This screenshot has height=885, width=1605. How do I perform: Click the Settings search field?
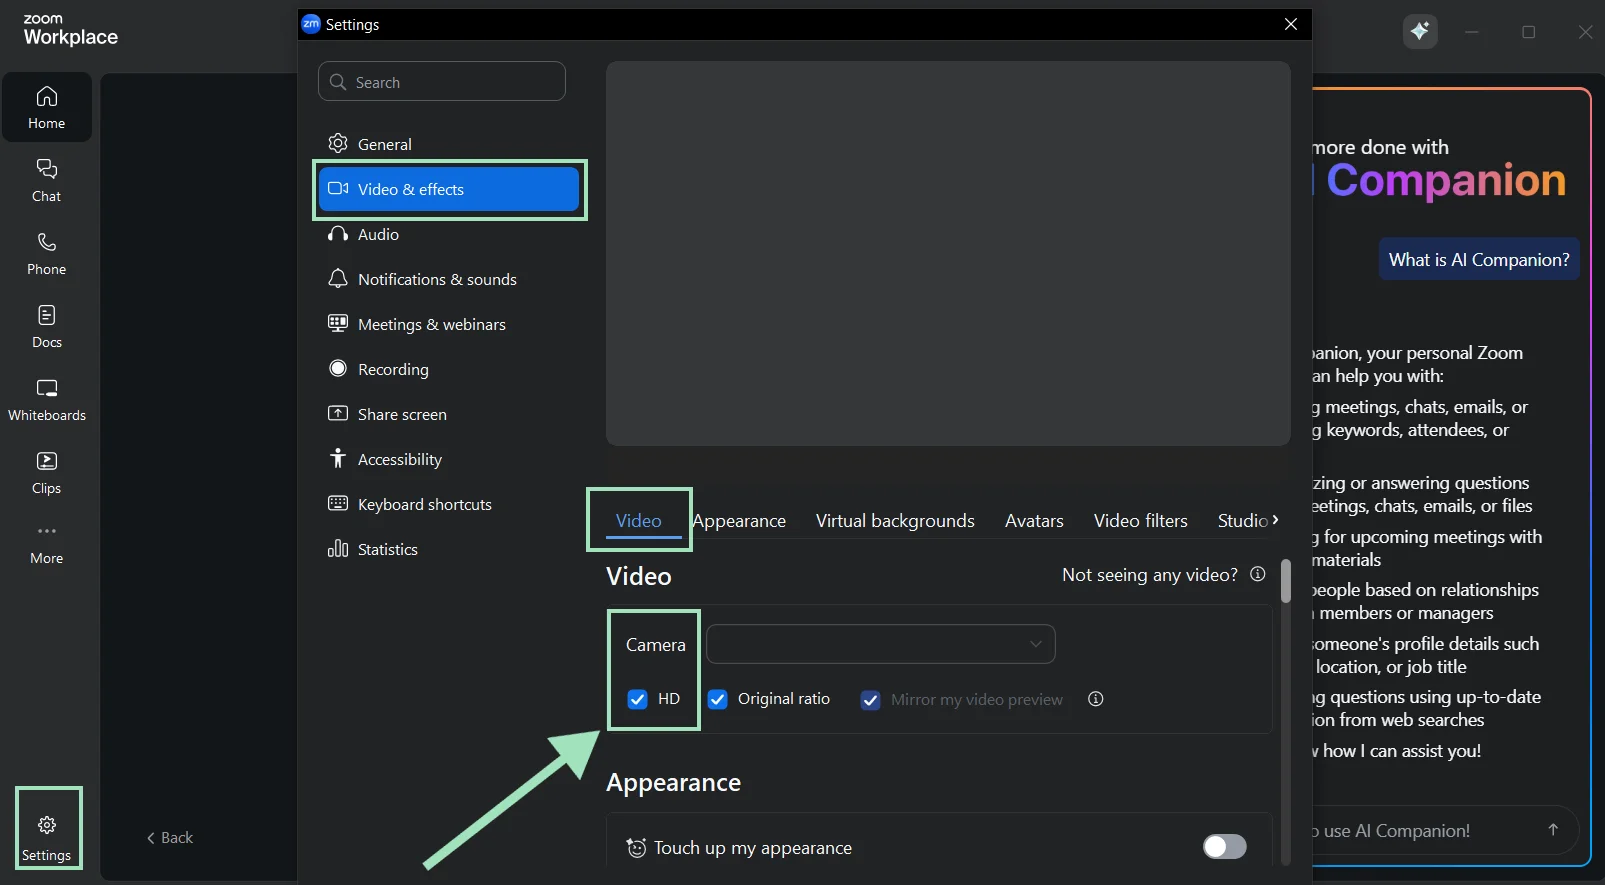[x=442, y=82]
